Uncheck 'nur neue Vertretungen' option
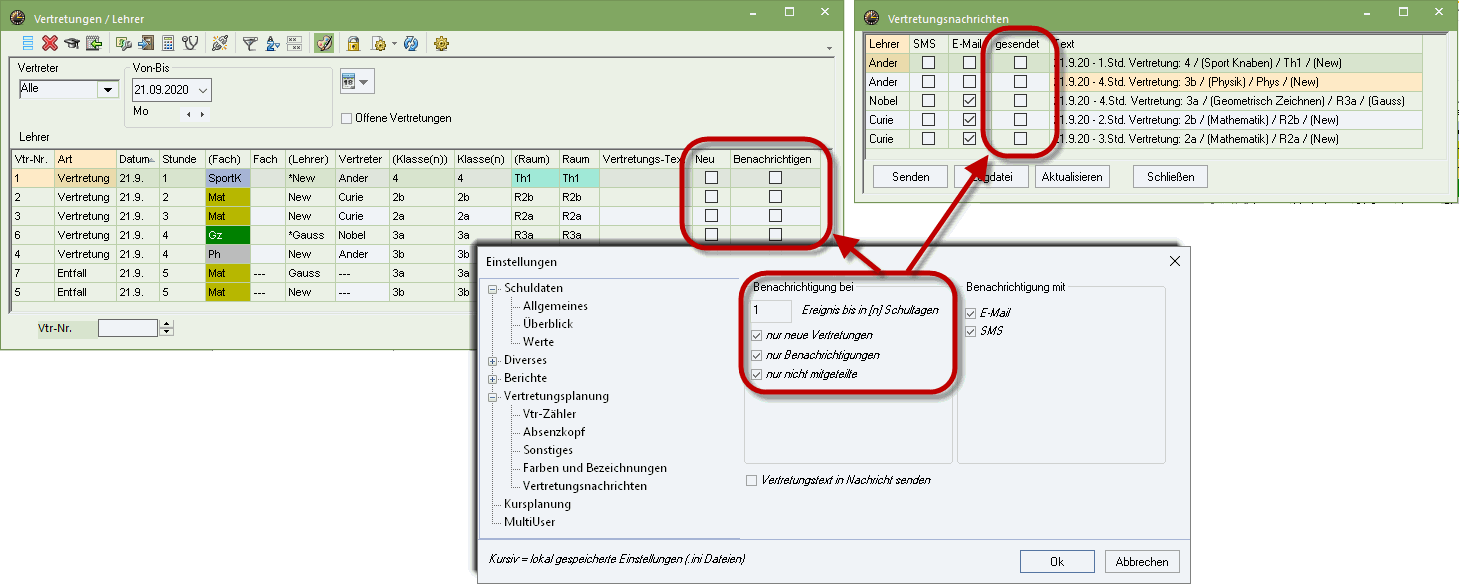 (757, 335)
